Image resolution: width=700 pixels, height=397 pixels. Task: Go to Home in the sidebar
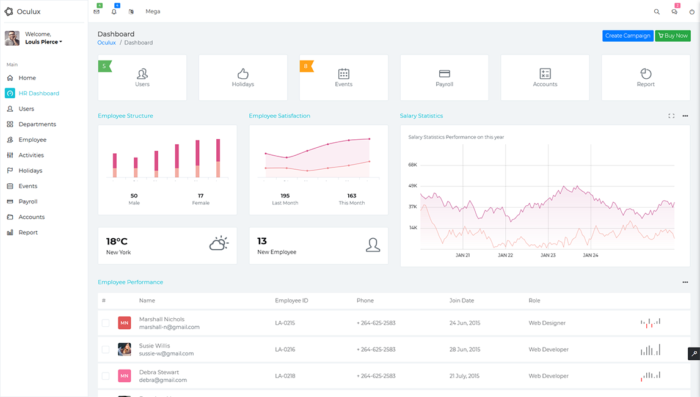[27, 78]
